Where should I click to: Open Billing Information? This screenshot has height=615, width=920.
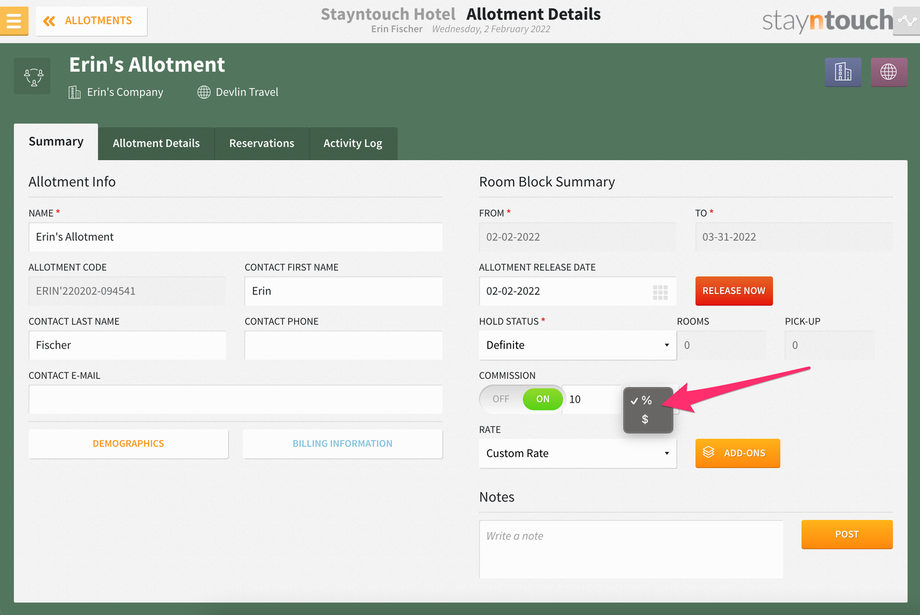point(343,444)
